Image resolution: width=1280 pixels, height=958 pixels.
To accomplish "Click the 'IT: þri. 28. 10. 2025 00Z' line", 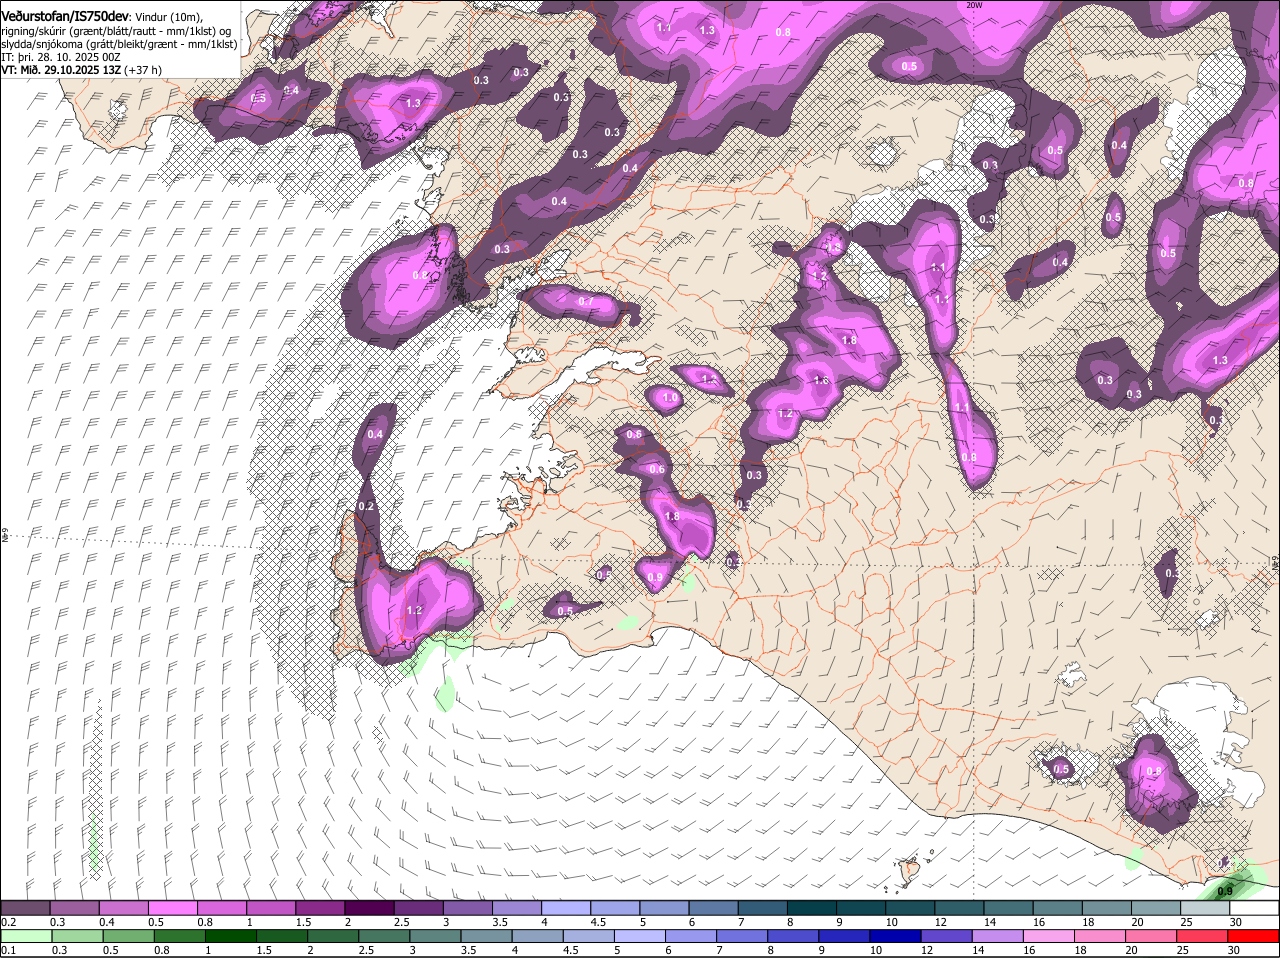I will [60, 58].
